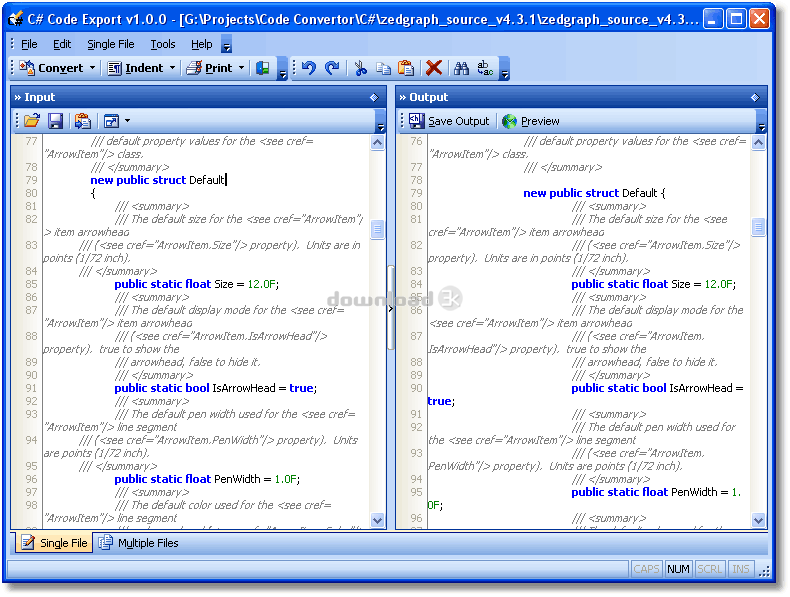Click the Save Output button
Screen dimensions: 790x597
click(449, 121)
